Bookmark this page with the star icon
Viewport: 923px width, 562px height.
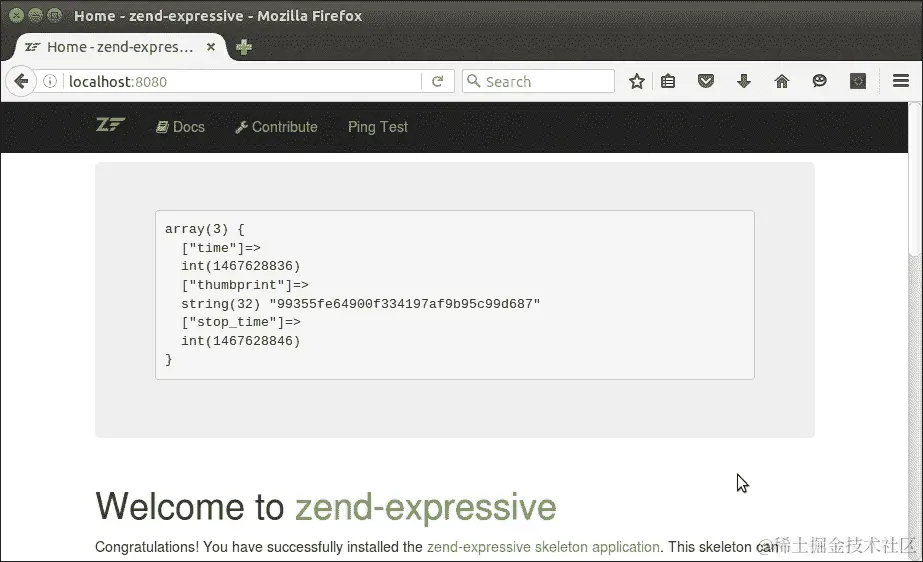click(x=636, y=81)
